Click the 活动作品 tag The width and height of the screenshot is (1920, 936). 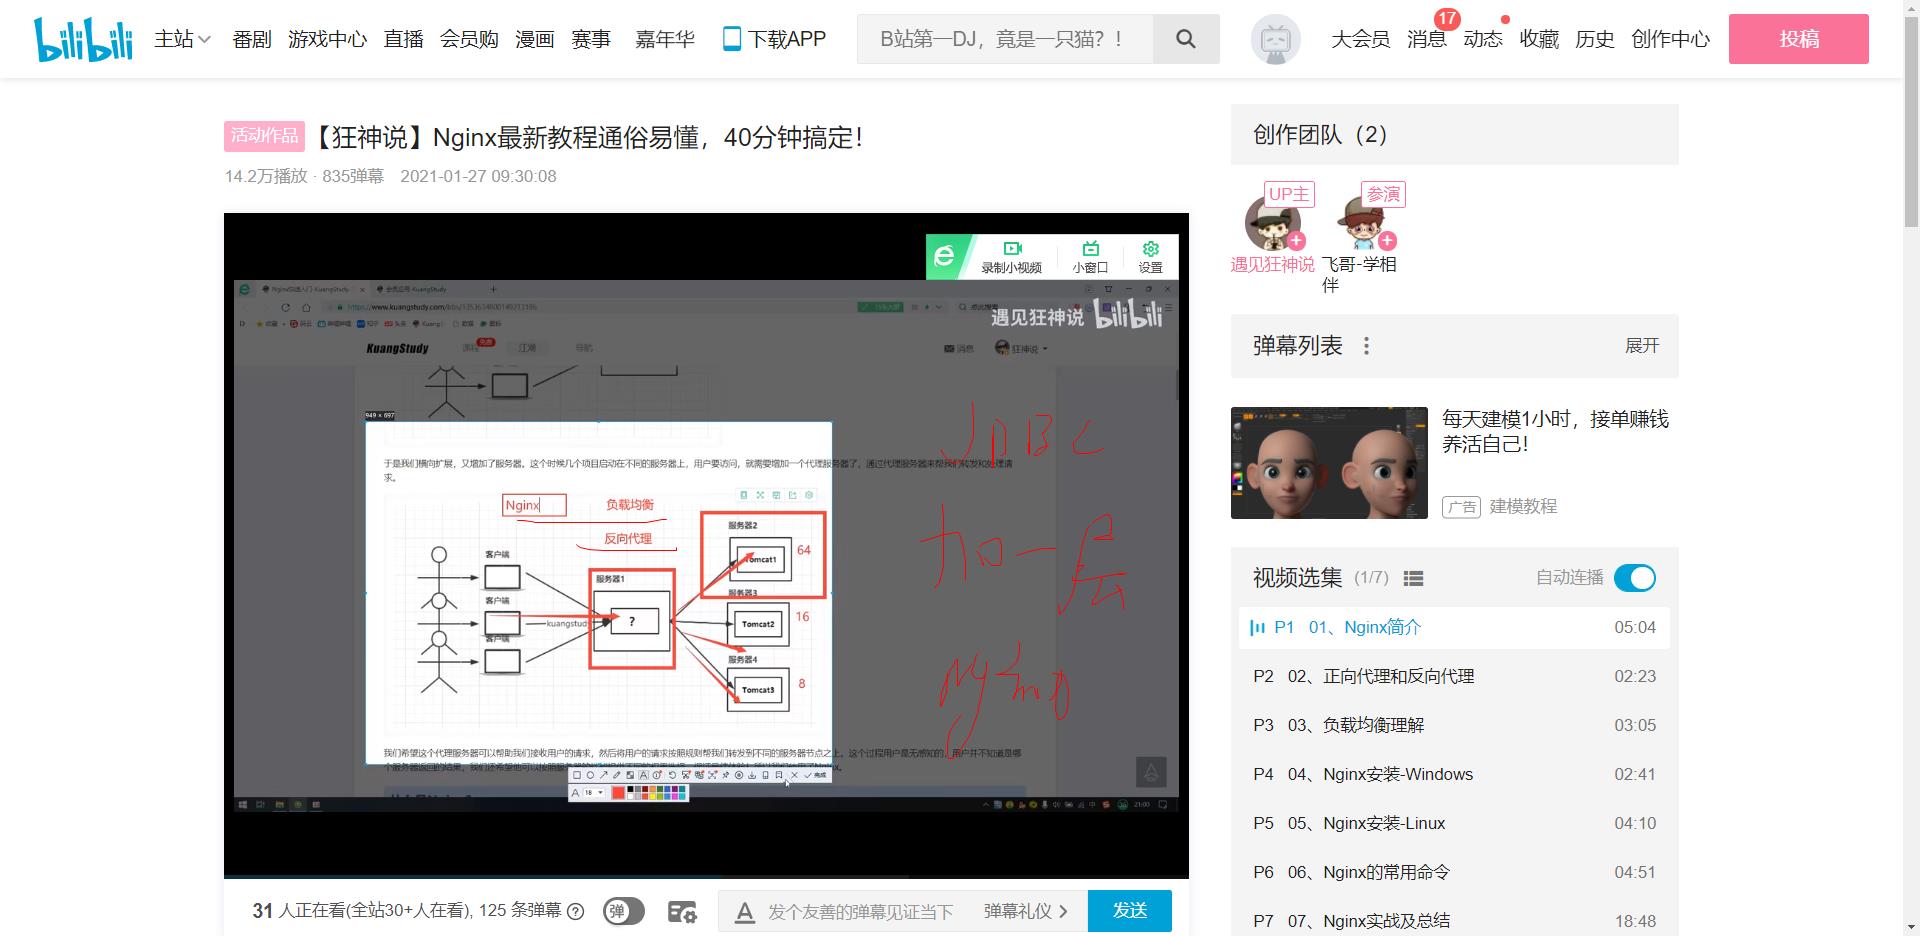(264, 136)
